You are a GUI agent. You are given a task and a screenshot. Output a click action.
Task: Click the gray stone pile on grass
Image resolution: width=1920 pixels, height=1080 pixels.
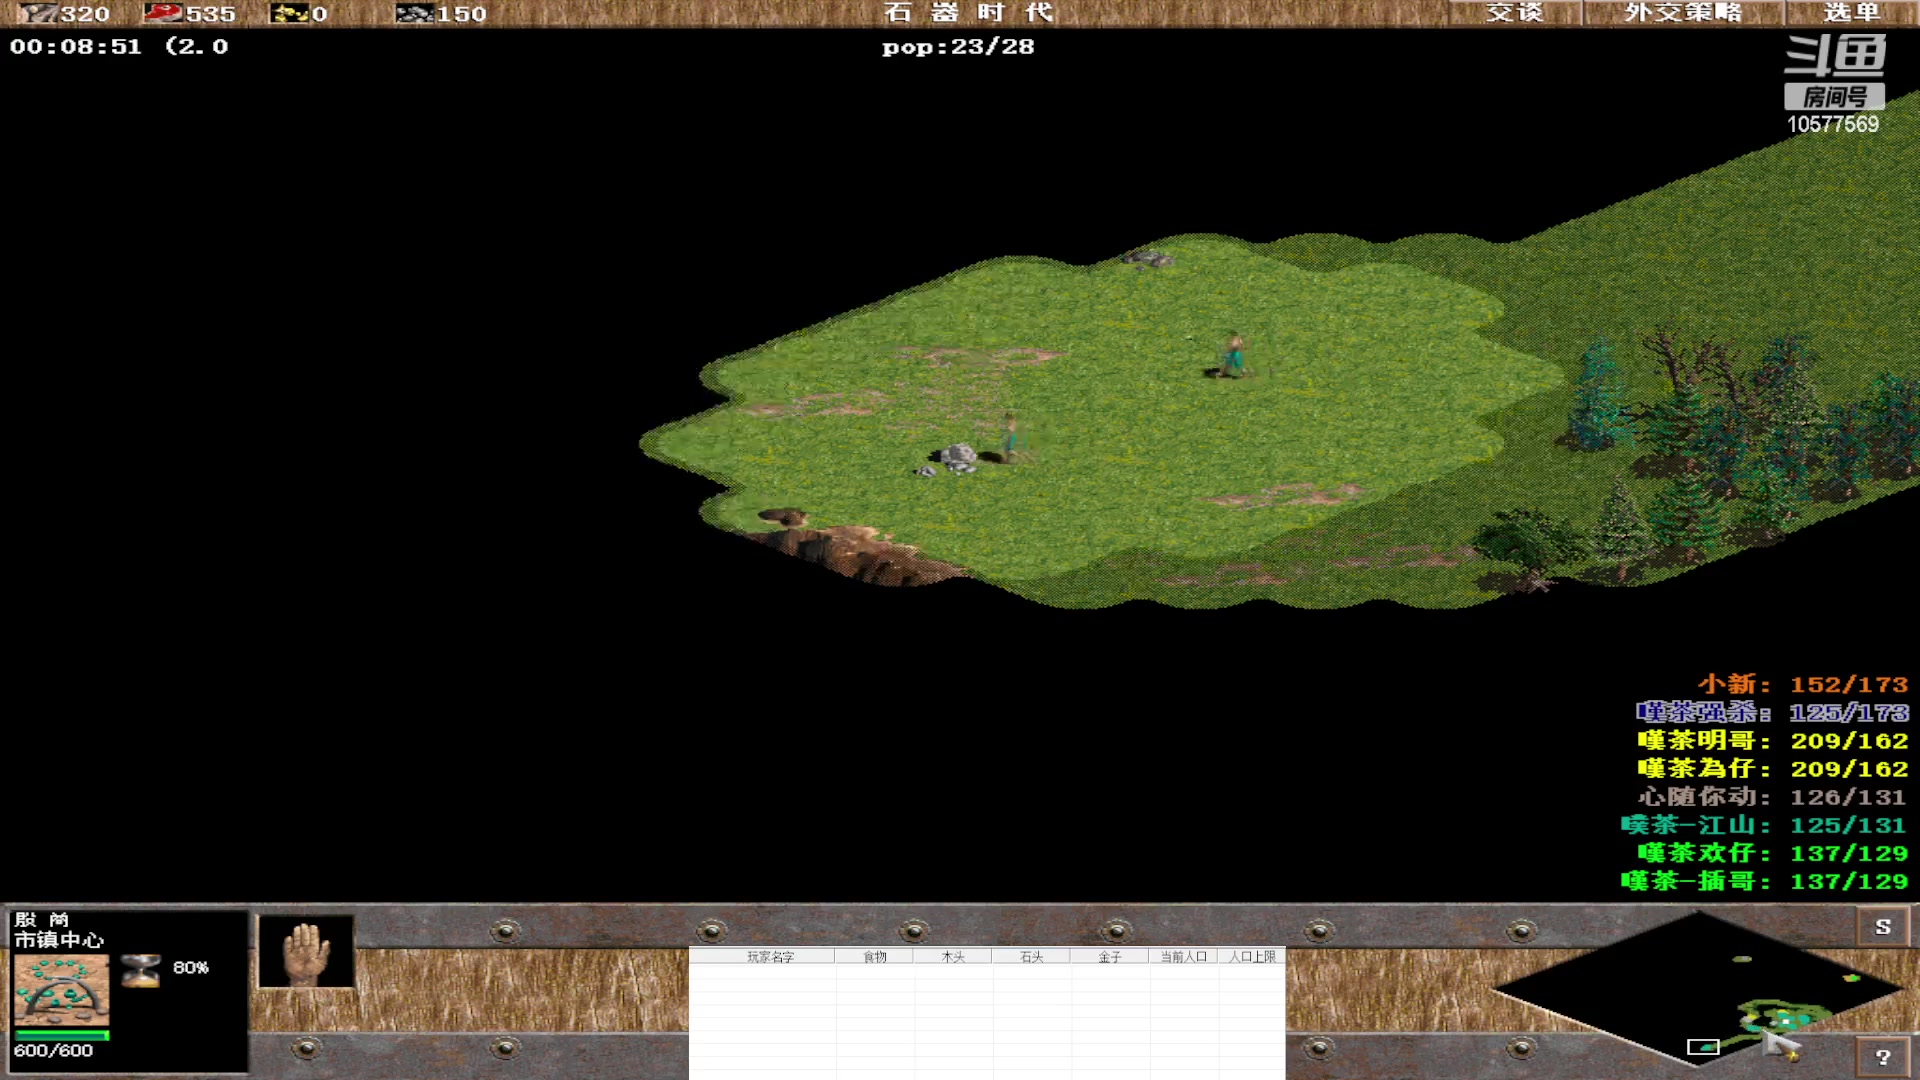[957, 458]
